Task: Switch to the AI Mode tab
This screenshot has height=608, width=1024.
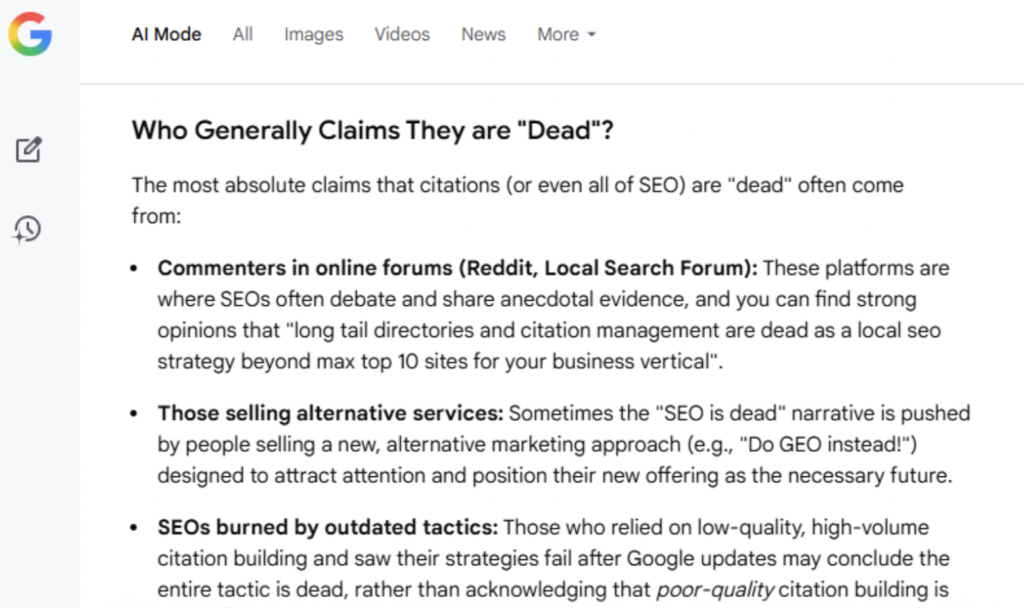Action: coord(166,34)
